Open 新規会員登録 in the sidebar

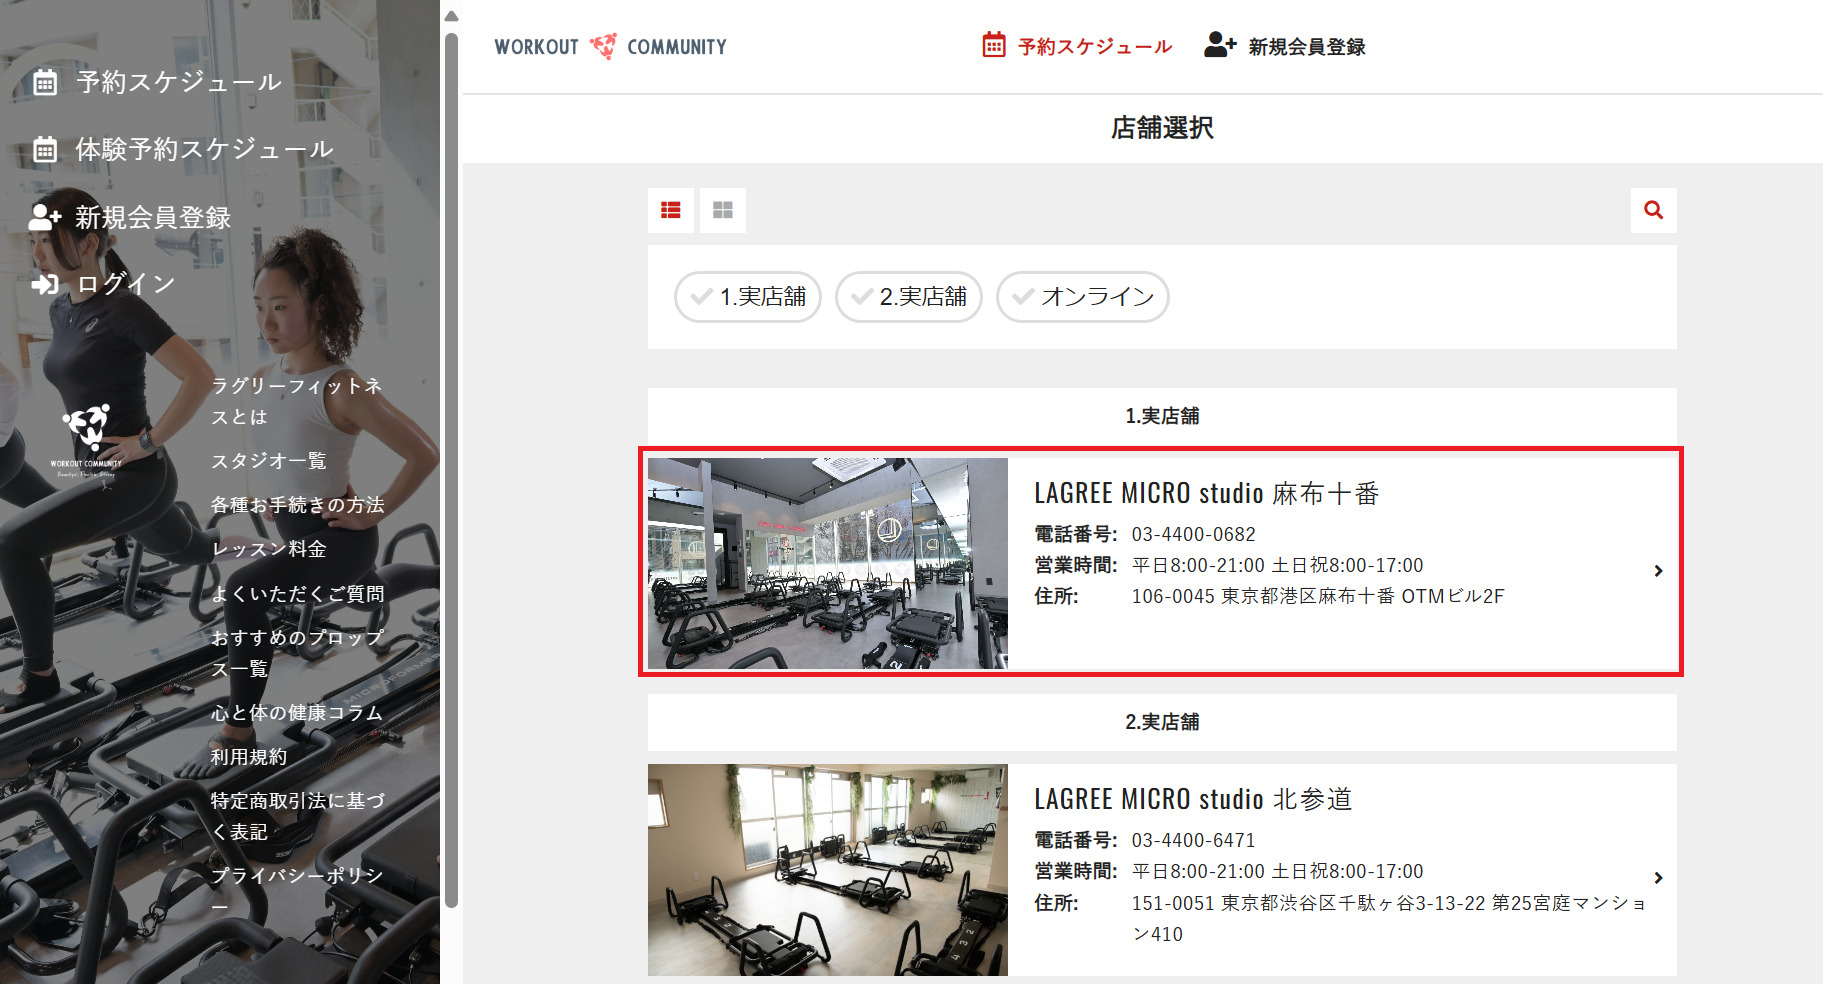tap(153, 217)
